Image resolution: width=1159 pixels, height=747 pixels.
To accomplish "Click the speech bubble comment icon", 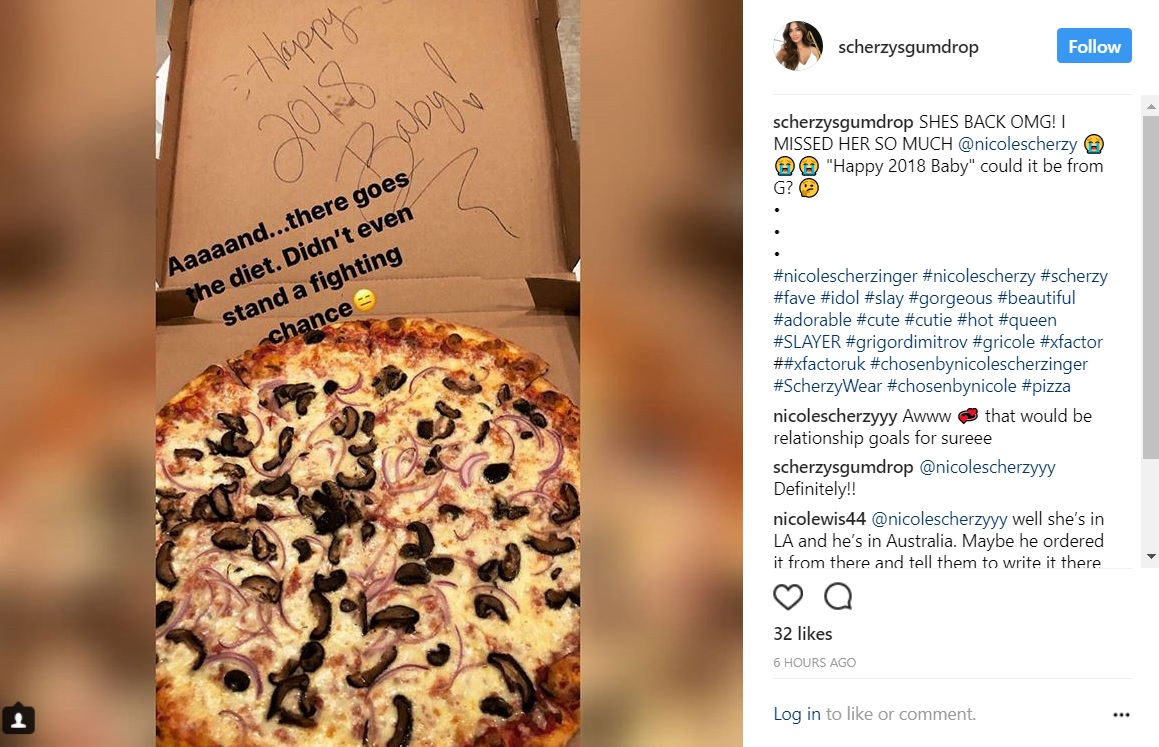I will (x=838, y=596).
